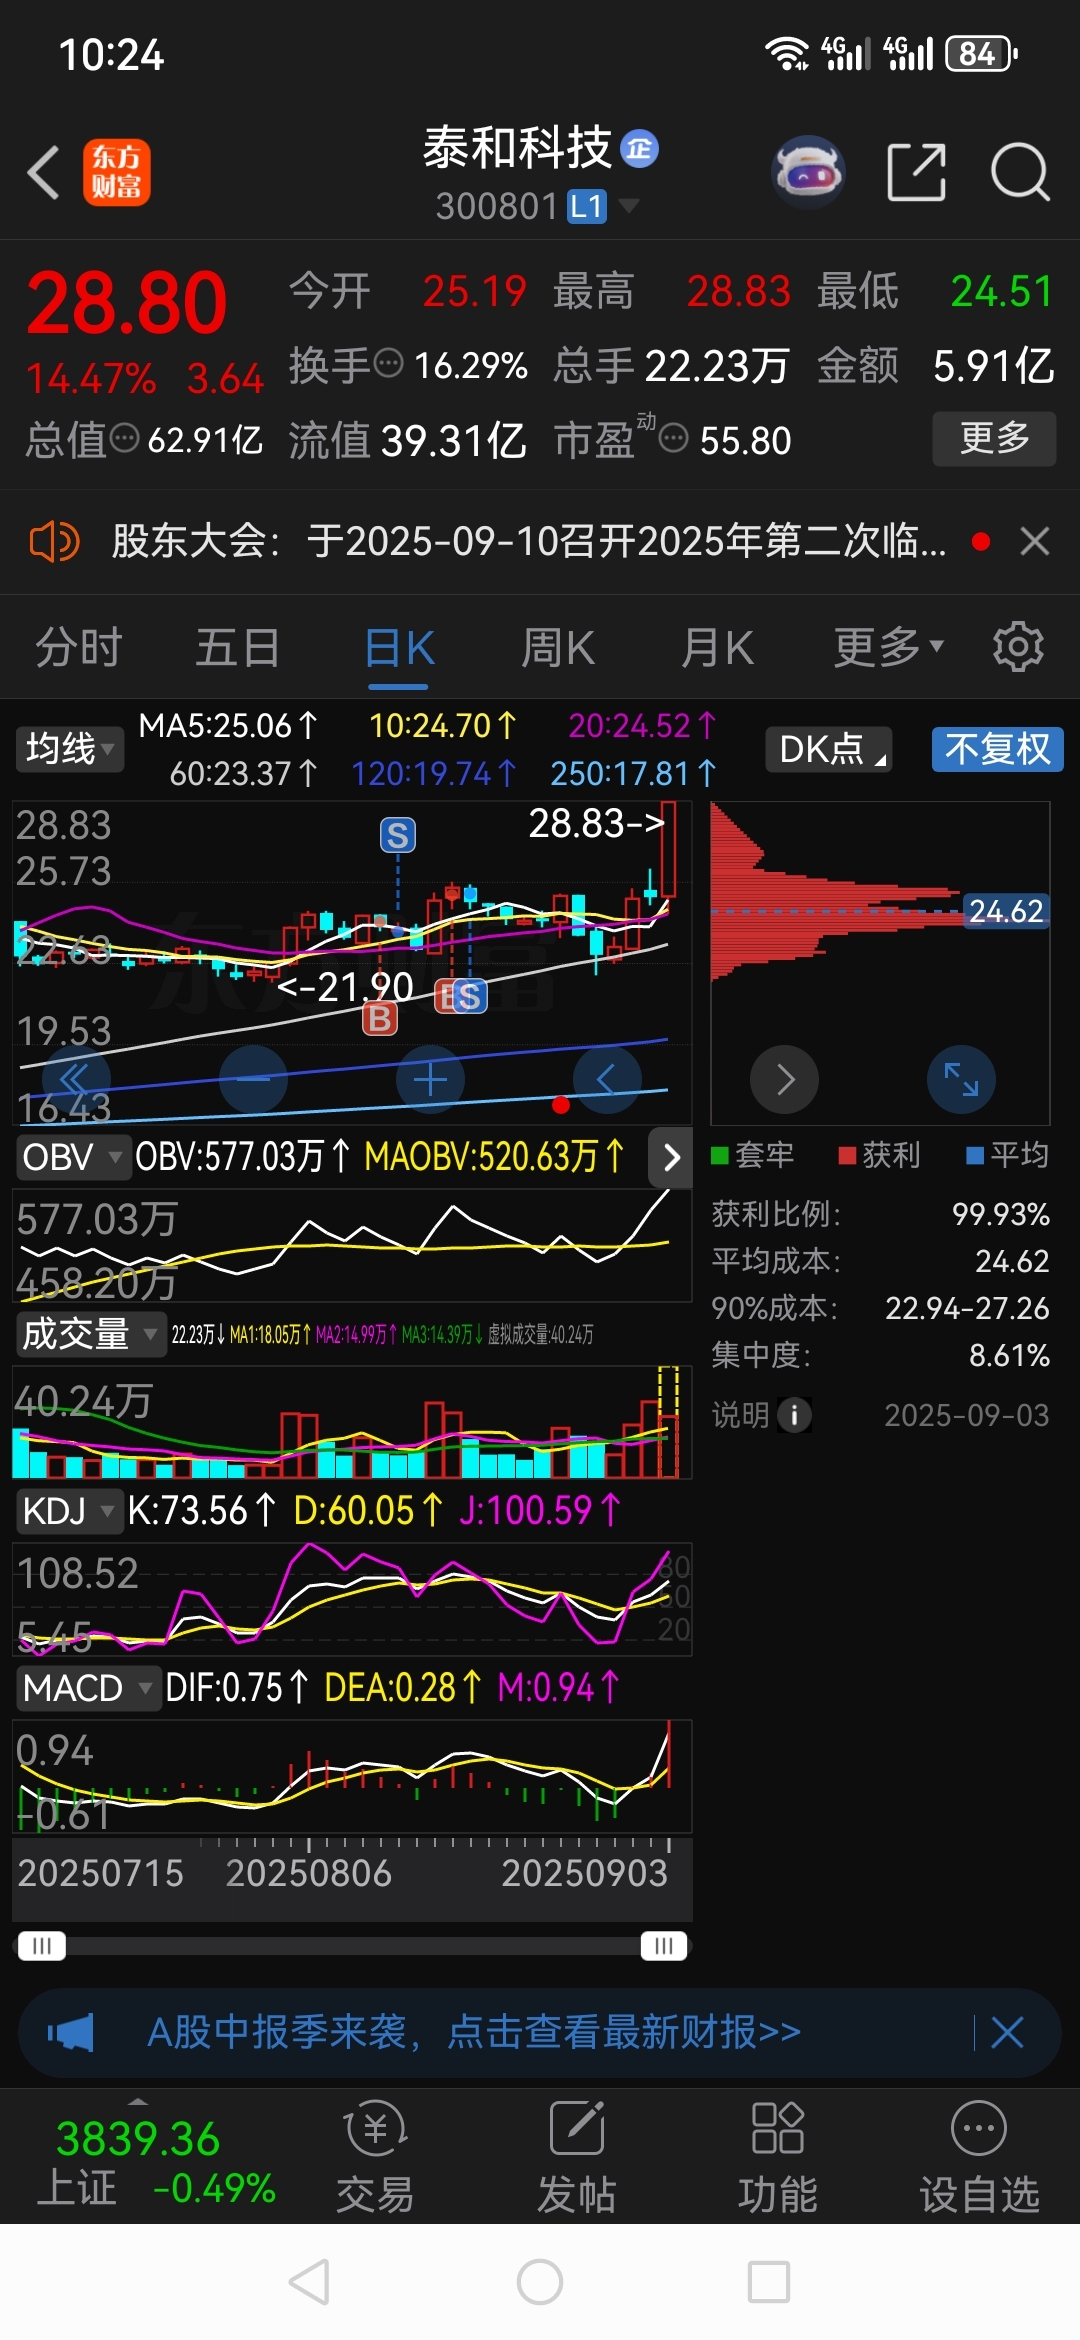Screen dimensions: 1080x2340
Task: Tap the 获利比例 99.93% value
Action: pos(1000,1214)
